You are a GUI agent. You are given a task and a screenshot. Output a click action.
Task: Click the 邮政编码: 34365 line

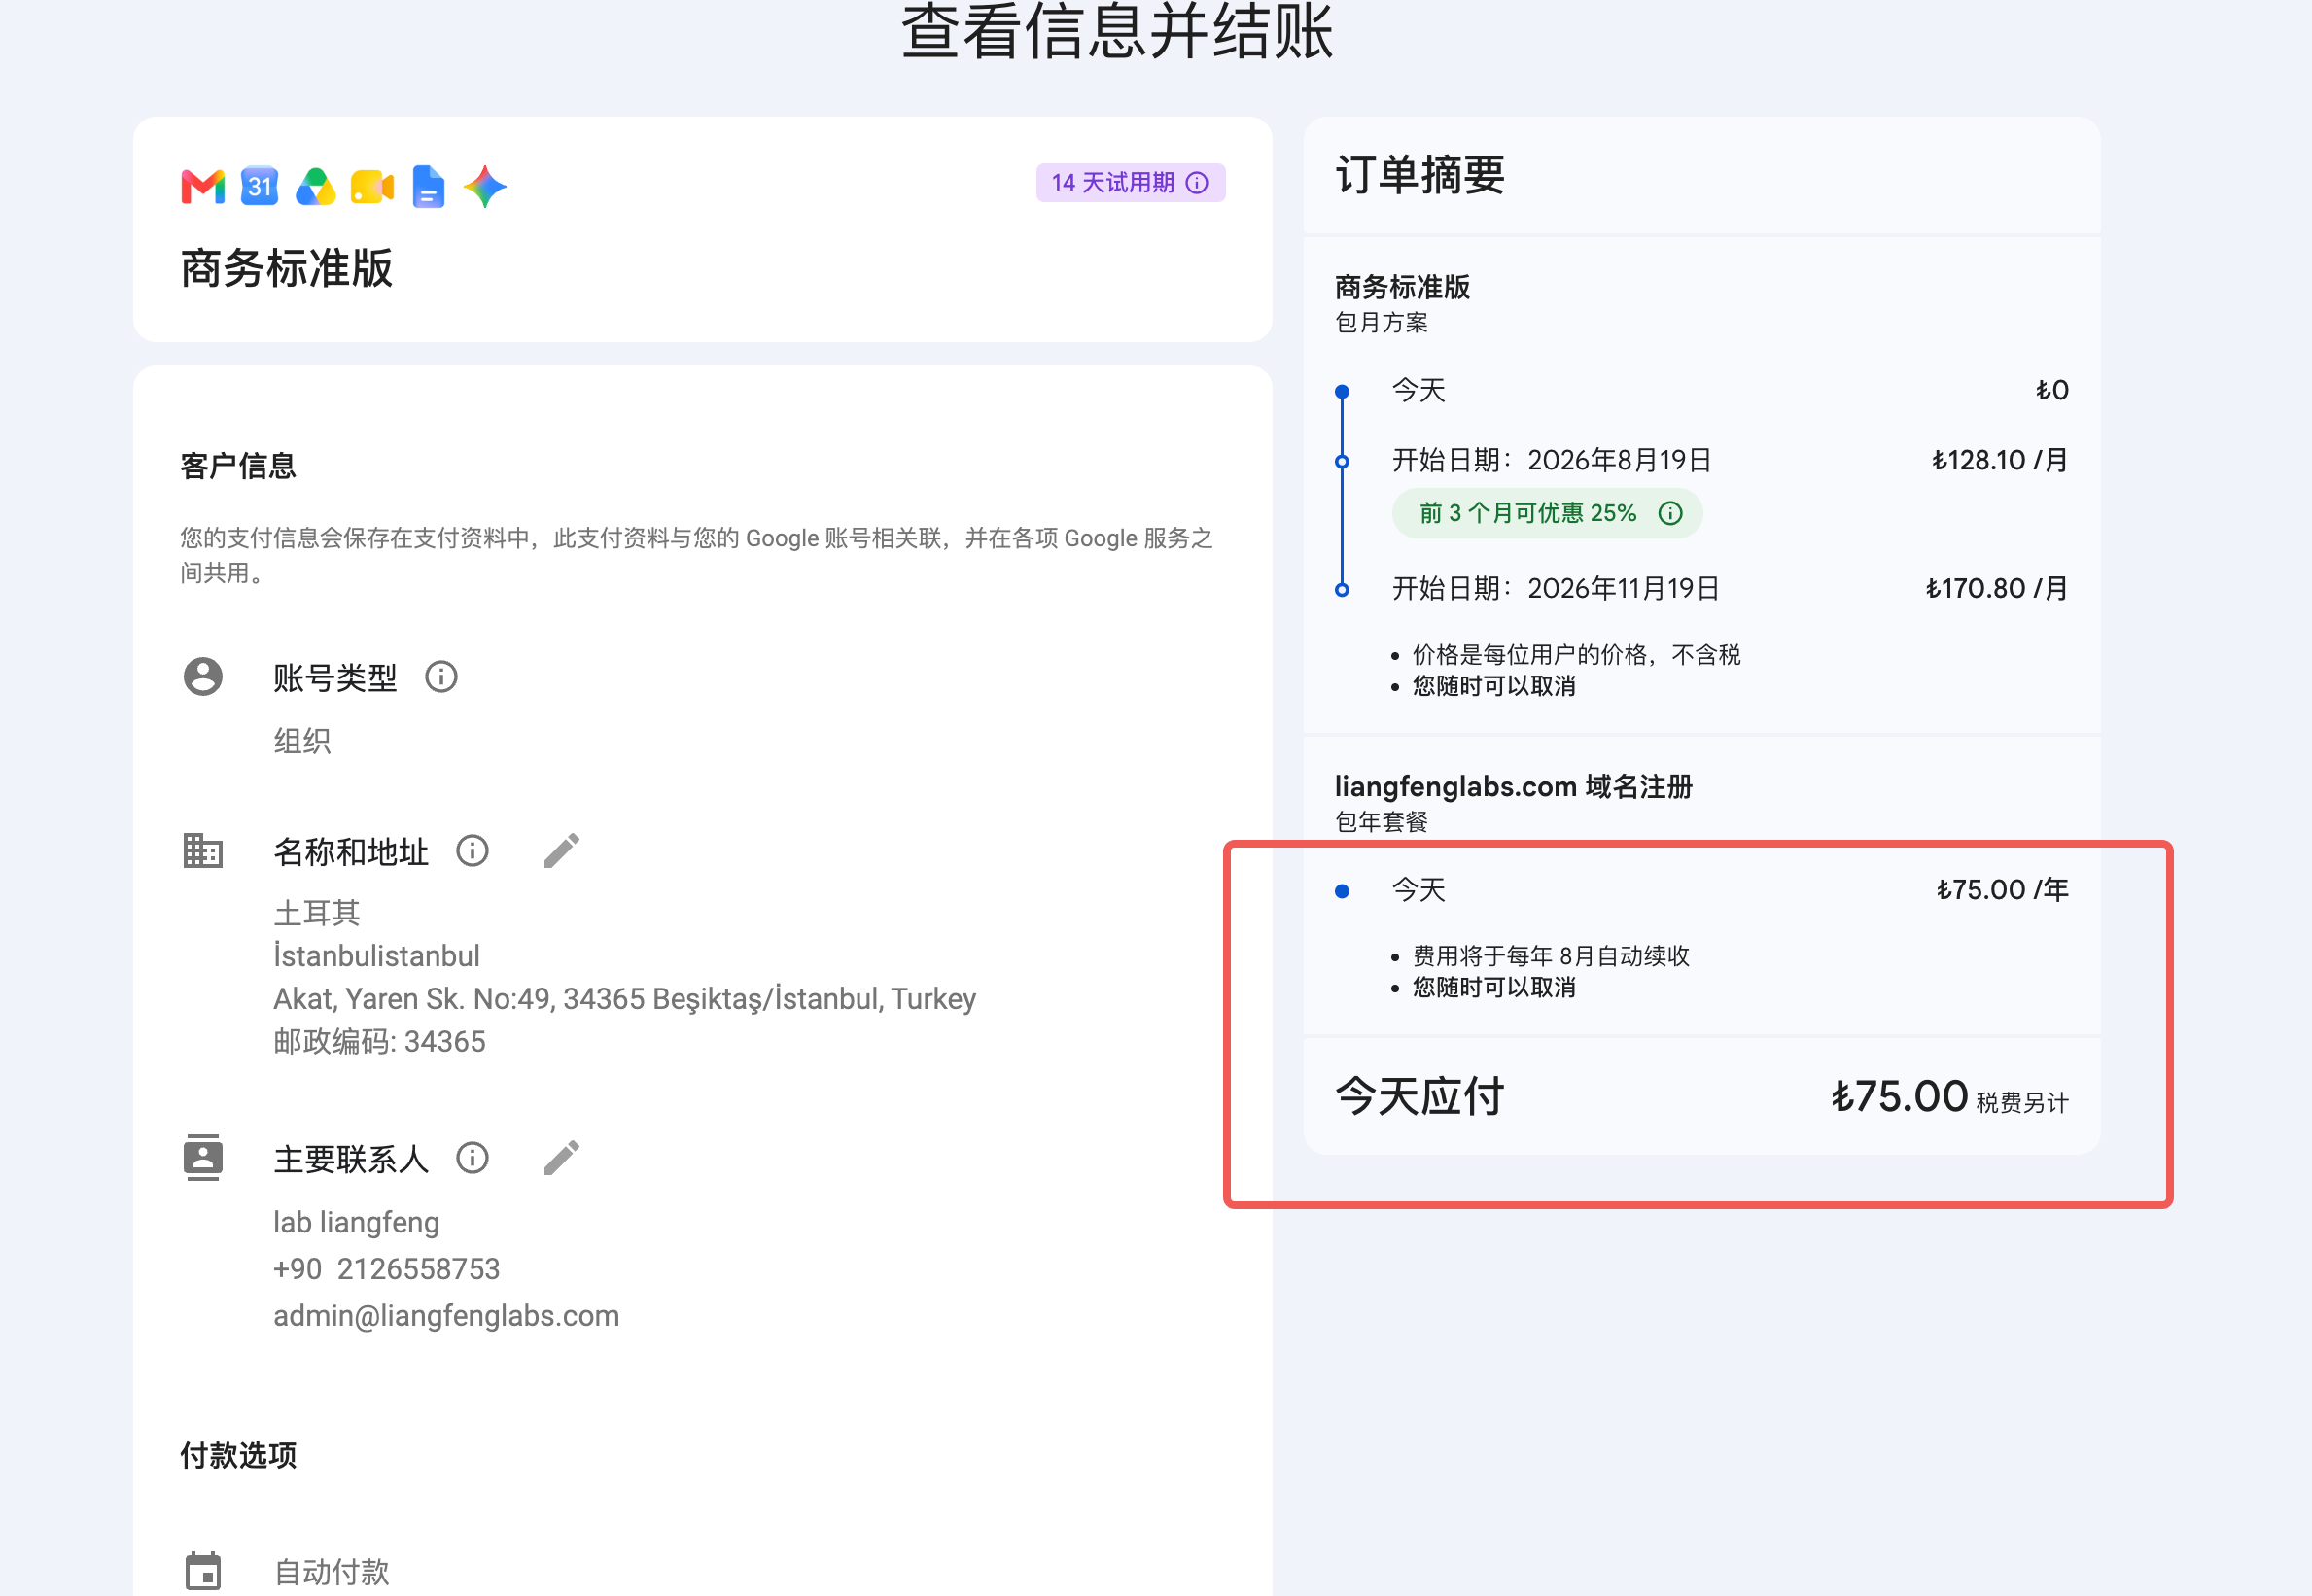tap(380, 1042)
